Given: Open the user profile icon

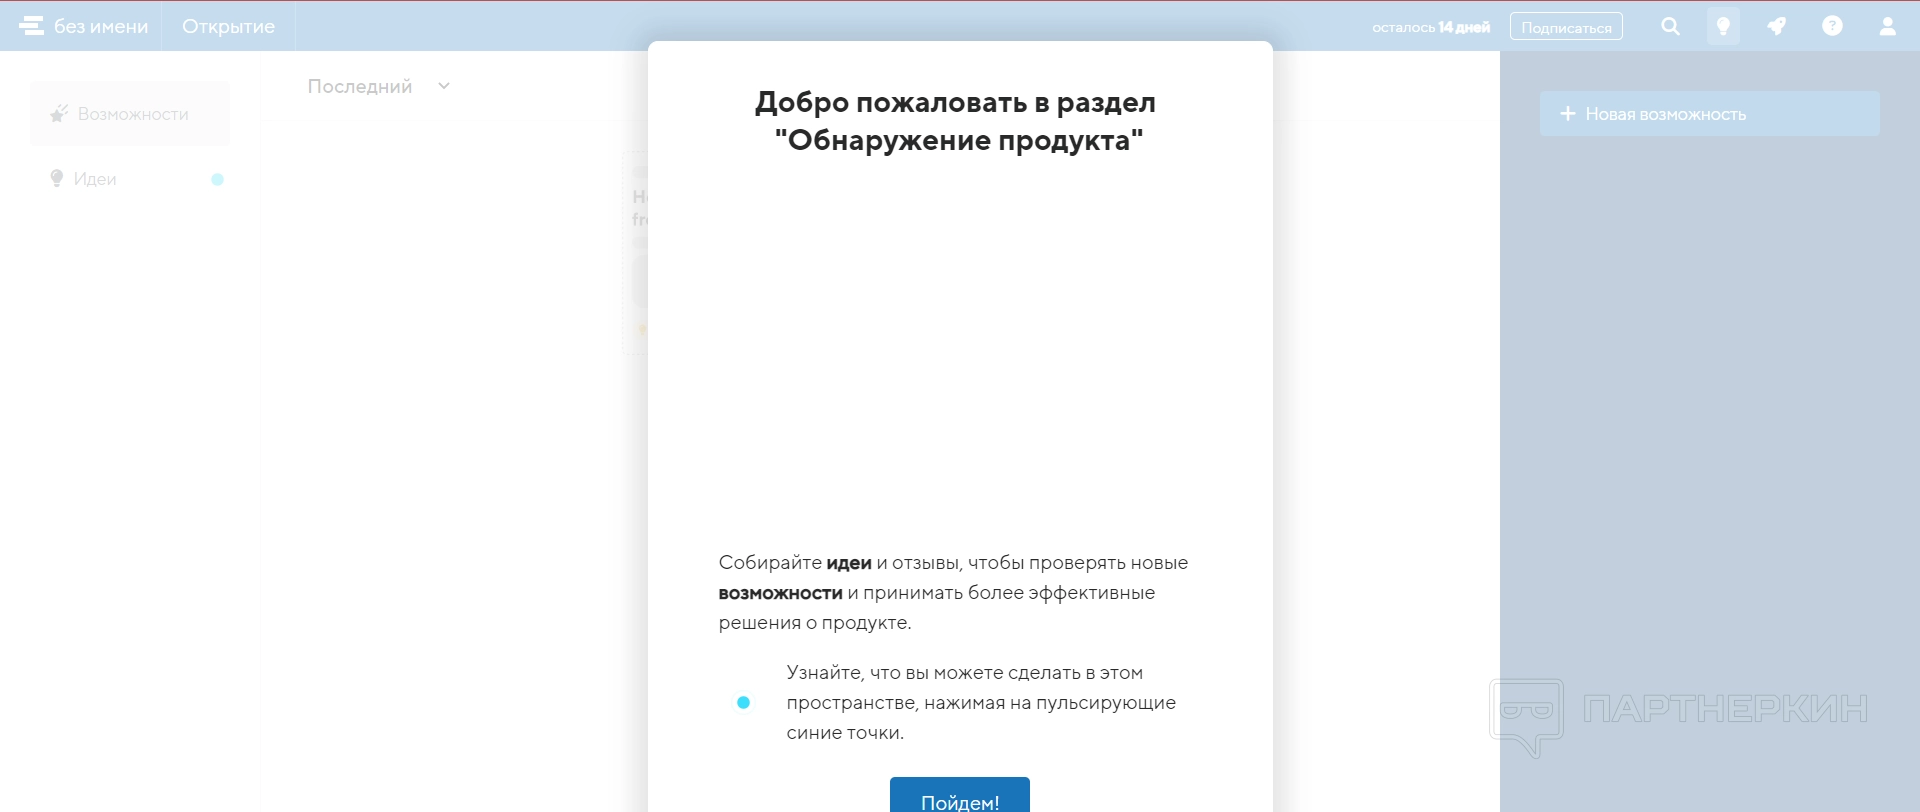Looking at the screenshot, I should pos(1887,26).
